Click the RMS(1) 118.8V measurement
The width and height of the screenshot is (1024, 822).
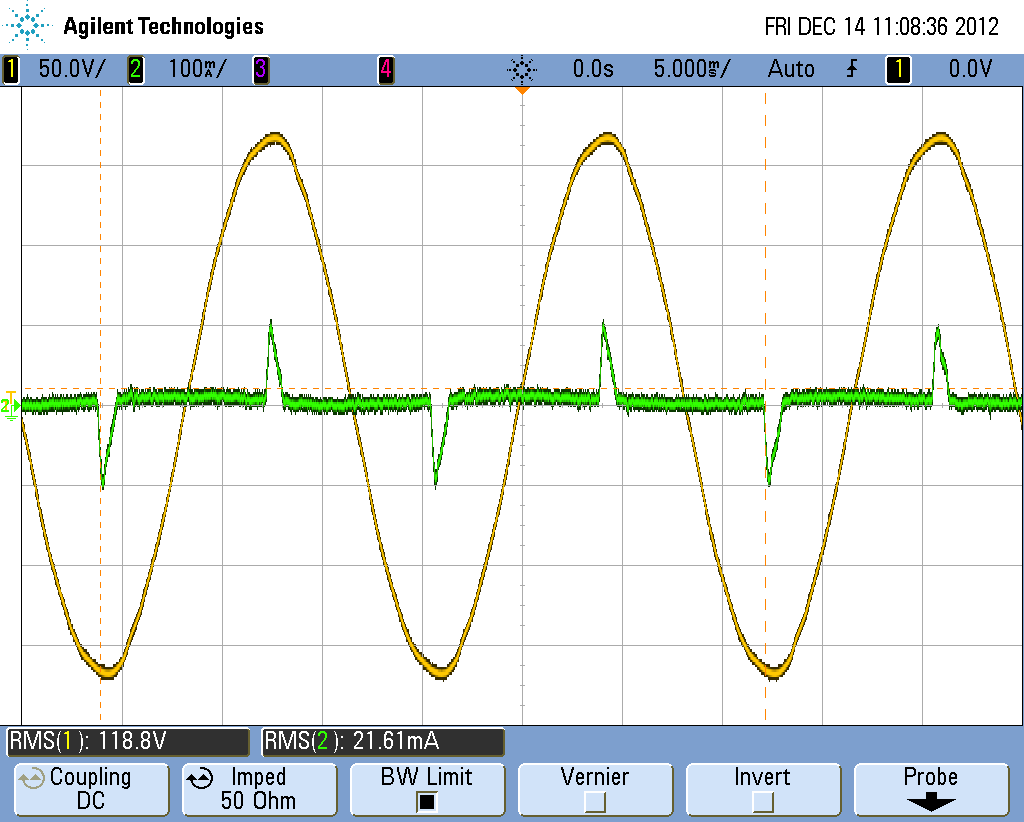click(x=128, y=742)
